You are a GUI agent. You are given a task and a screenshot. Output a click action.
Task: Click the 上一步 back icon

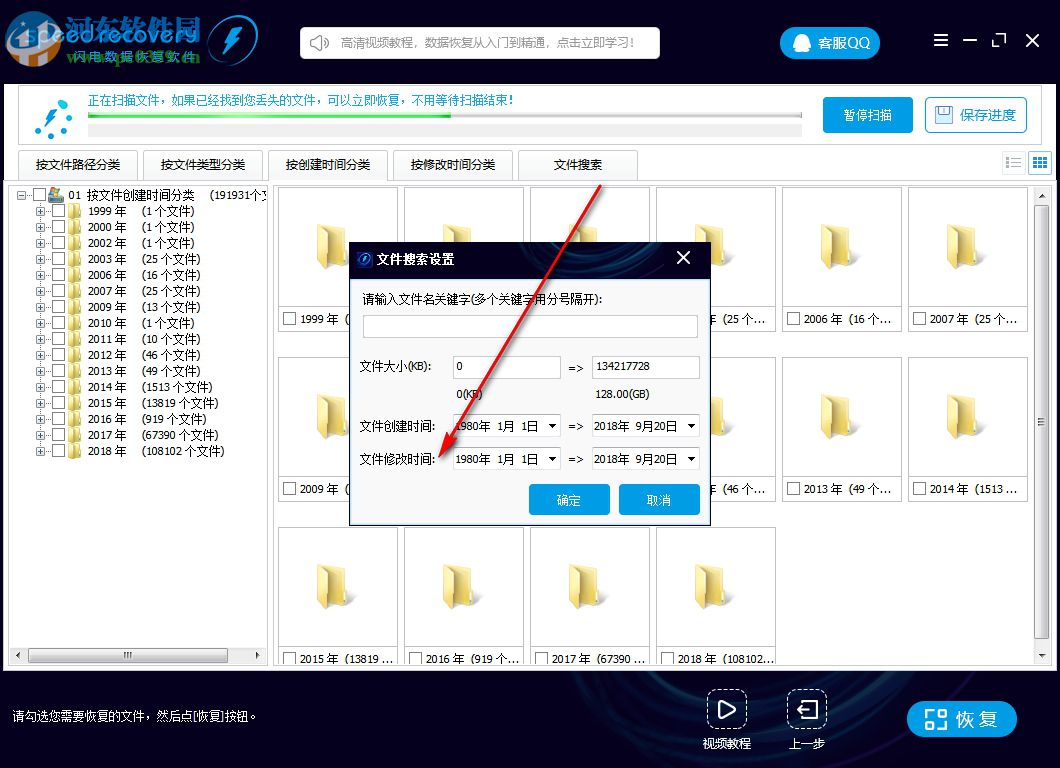coord(807,708)
